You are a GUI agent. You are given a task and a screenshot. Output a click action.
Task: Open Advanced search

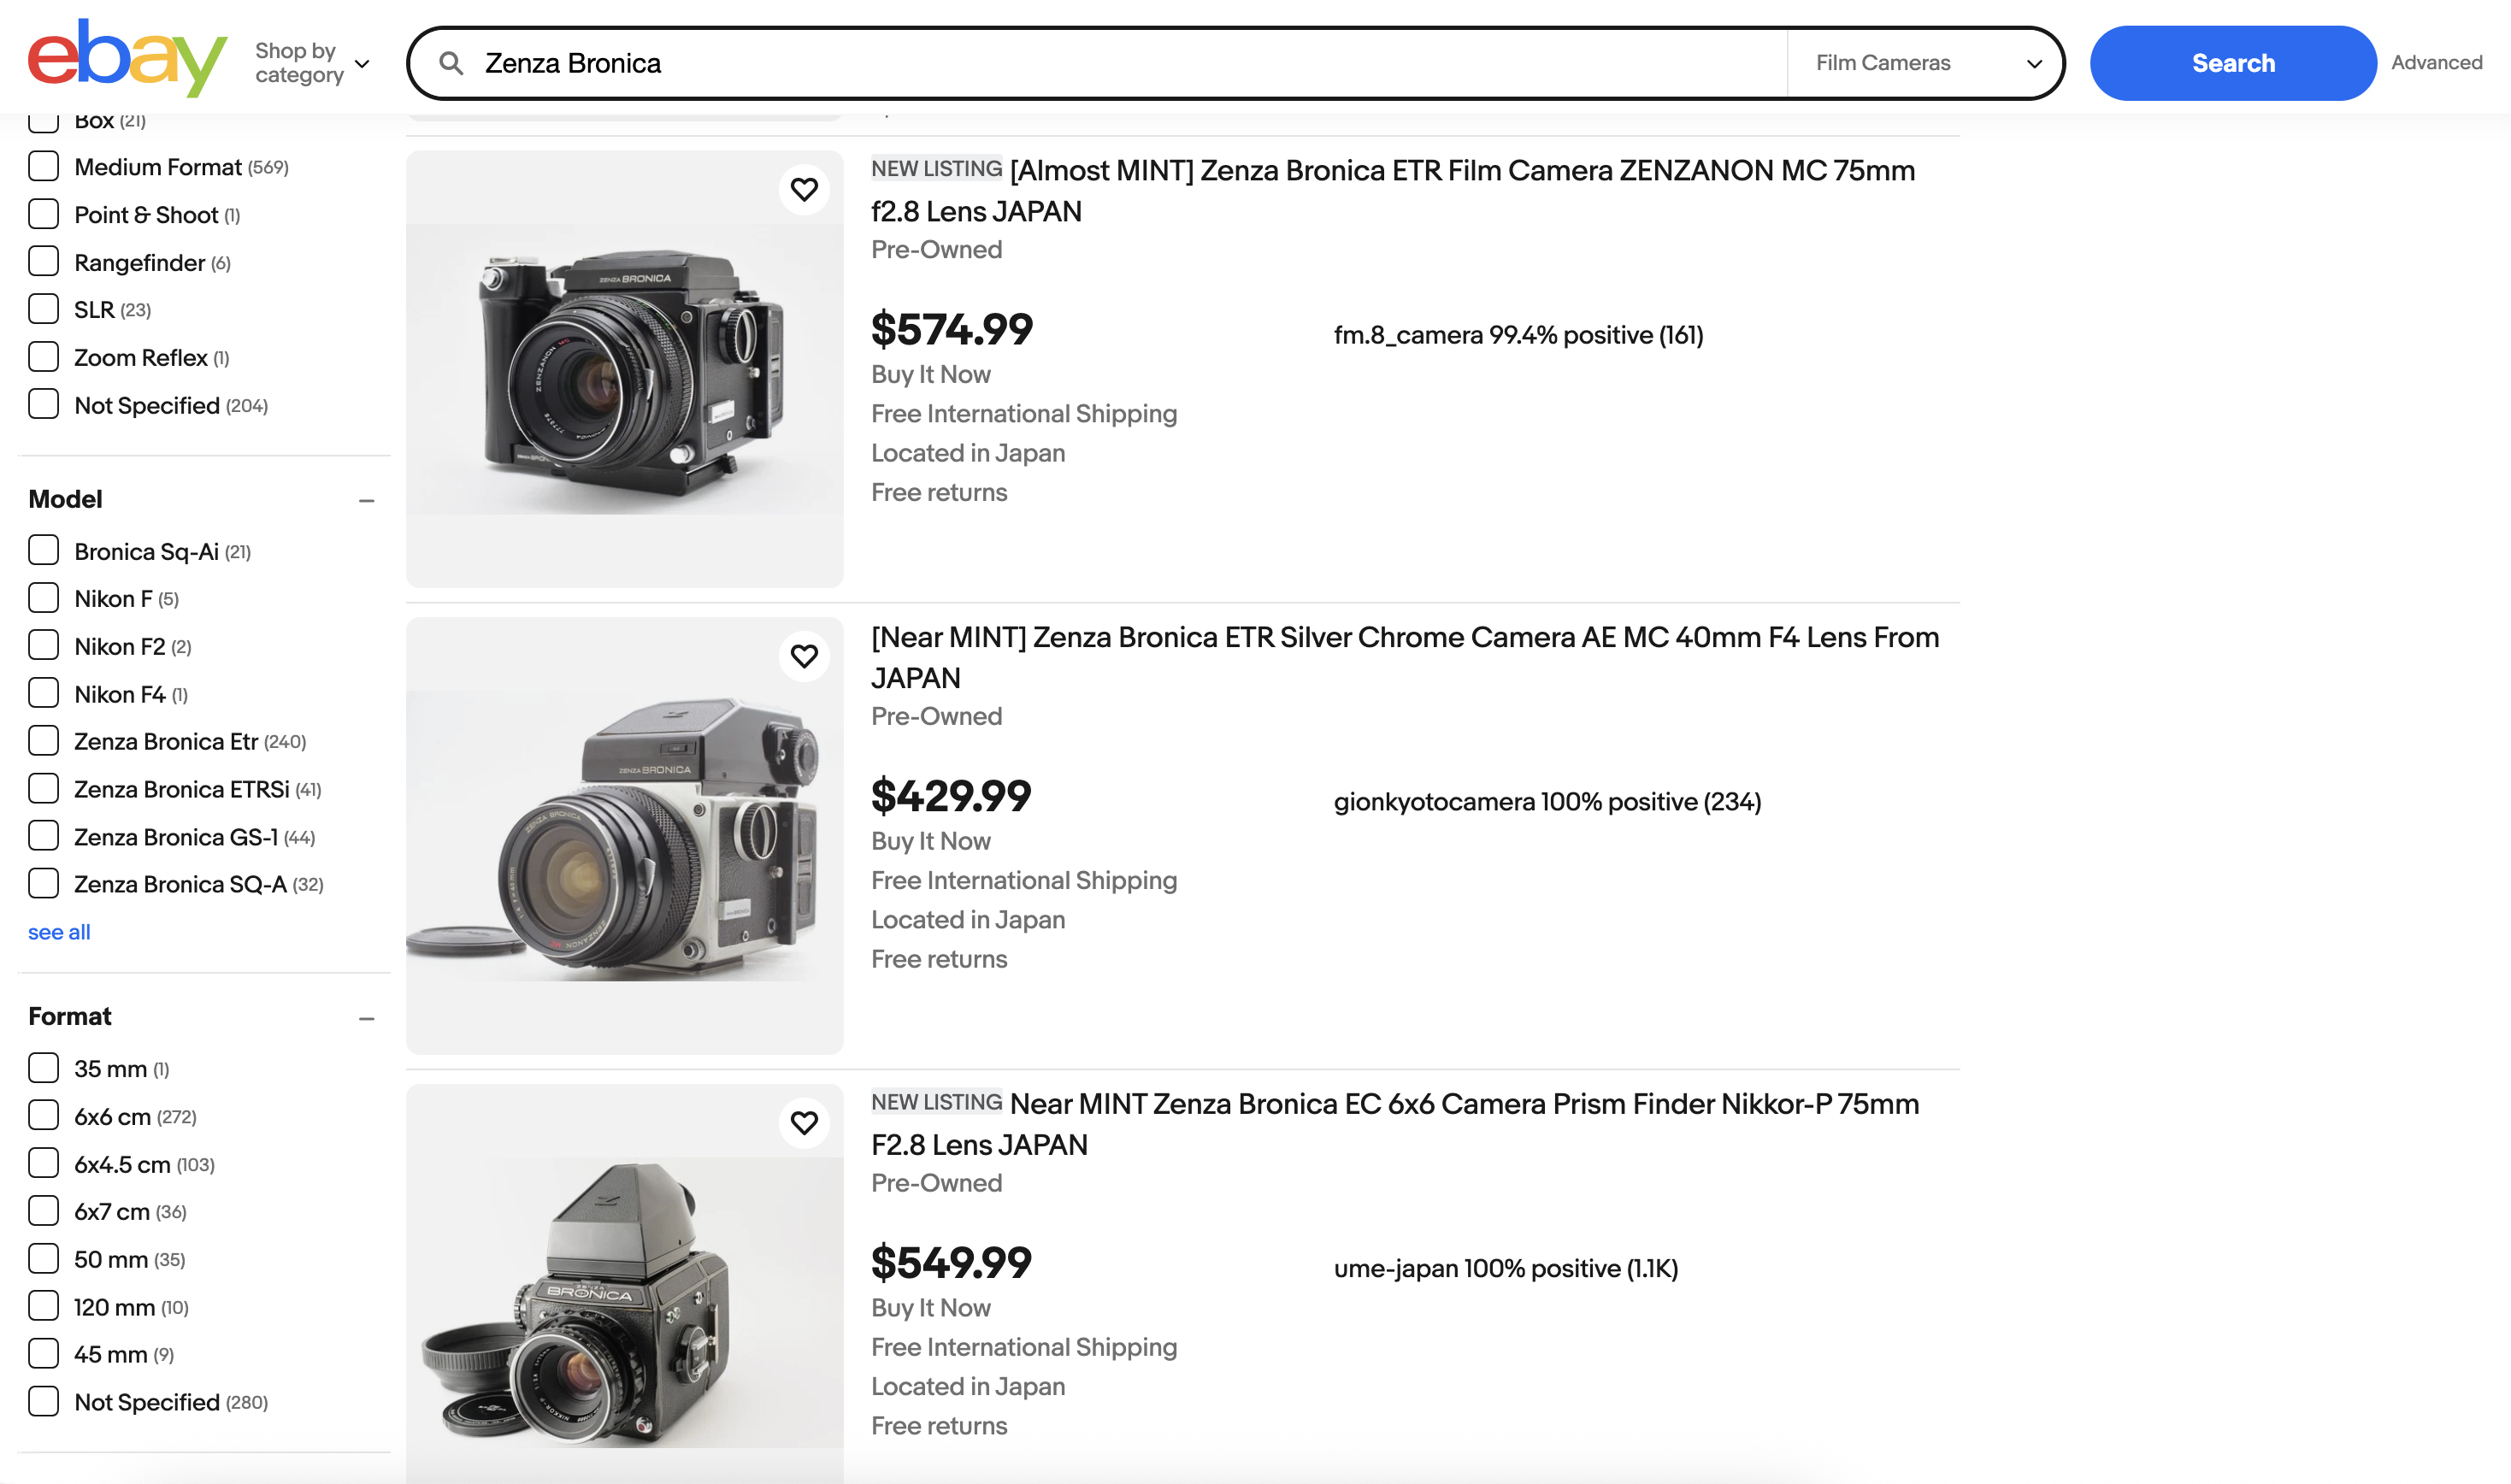click(2437, 62)
